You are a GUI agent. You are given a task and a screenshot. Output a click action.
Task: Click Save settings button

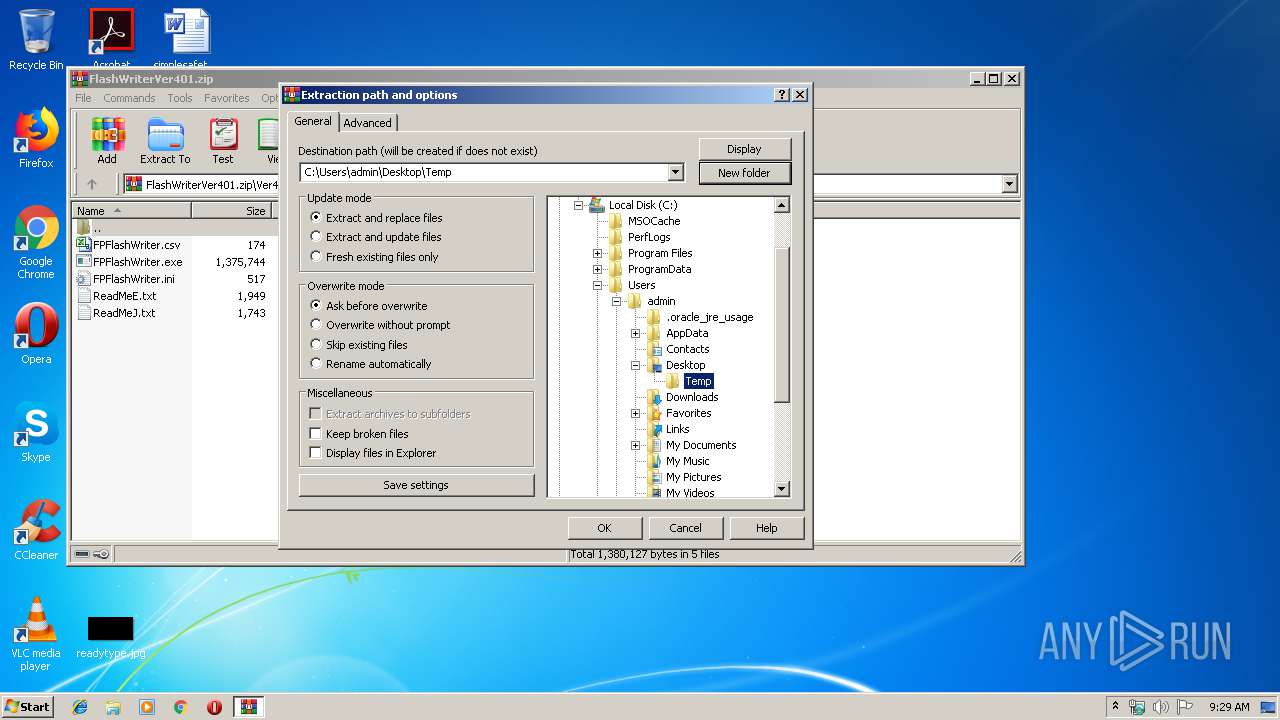[416, 485]
